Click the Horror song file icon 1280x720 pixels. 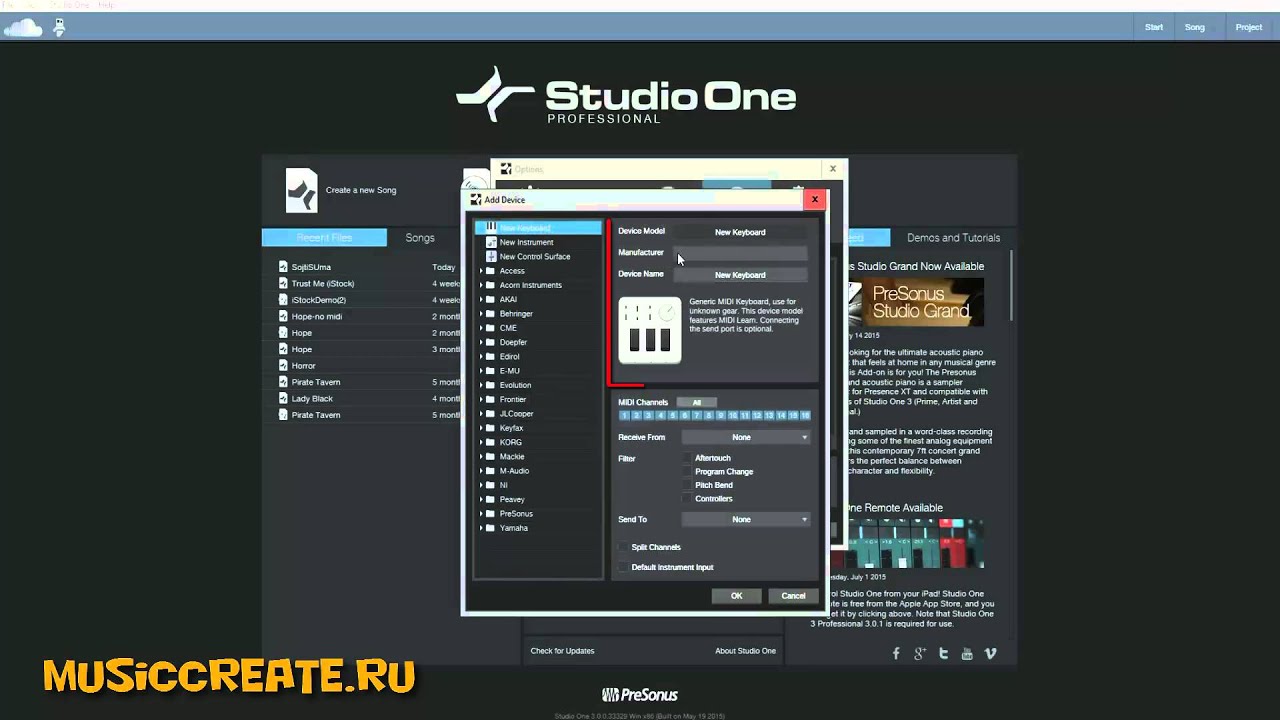coord(283,366)
